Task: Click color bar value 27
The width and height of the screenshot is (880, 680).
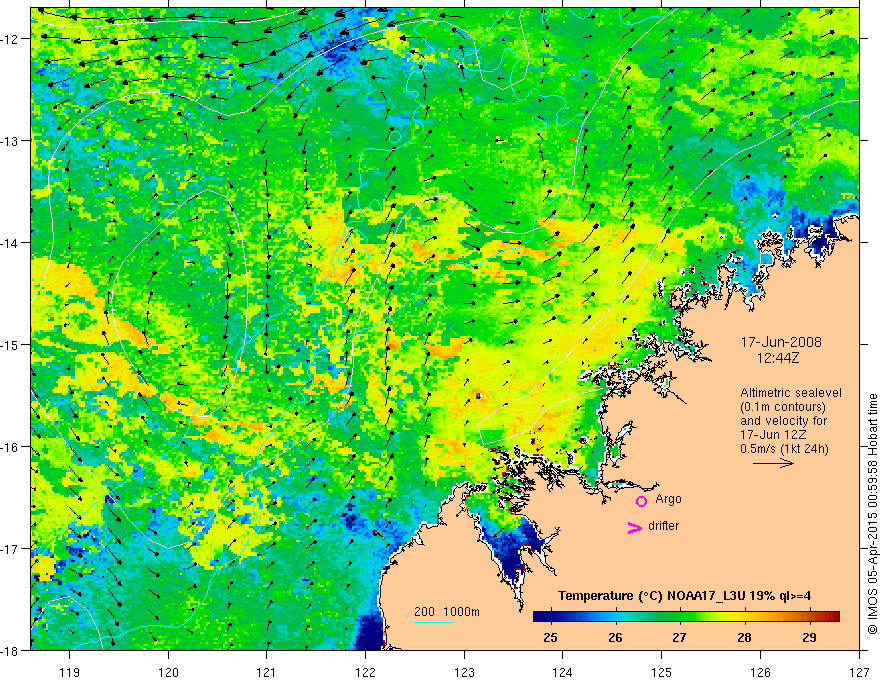Action: [680, 638]
